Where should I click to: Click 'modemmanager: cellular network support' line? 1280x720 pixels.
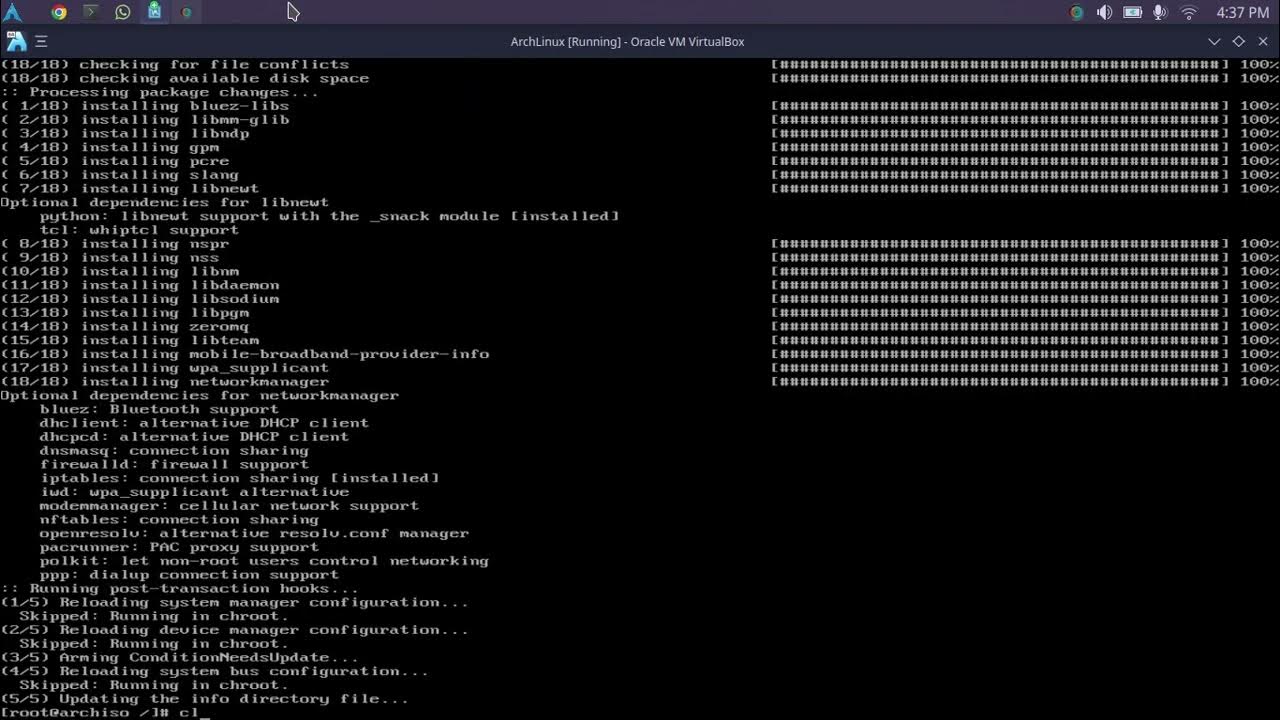(229, 506)
